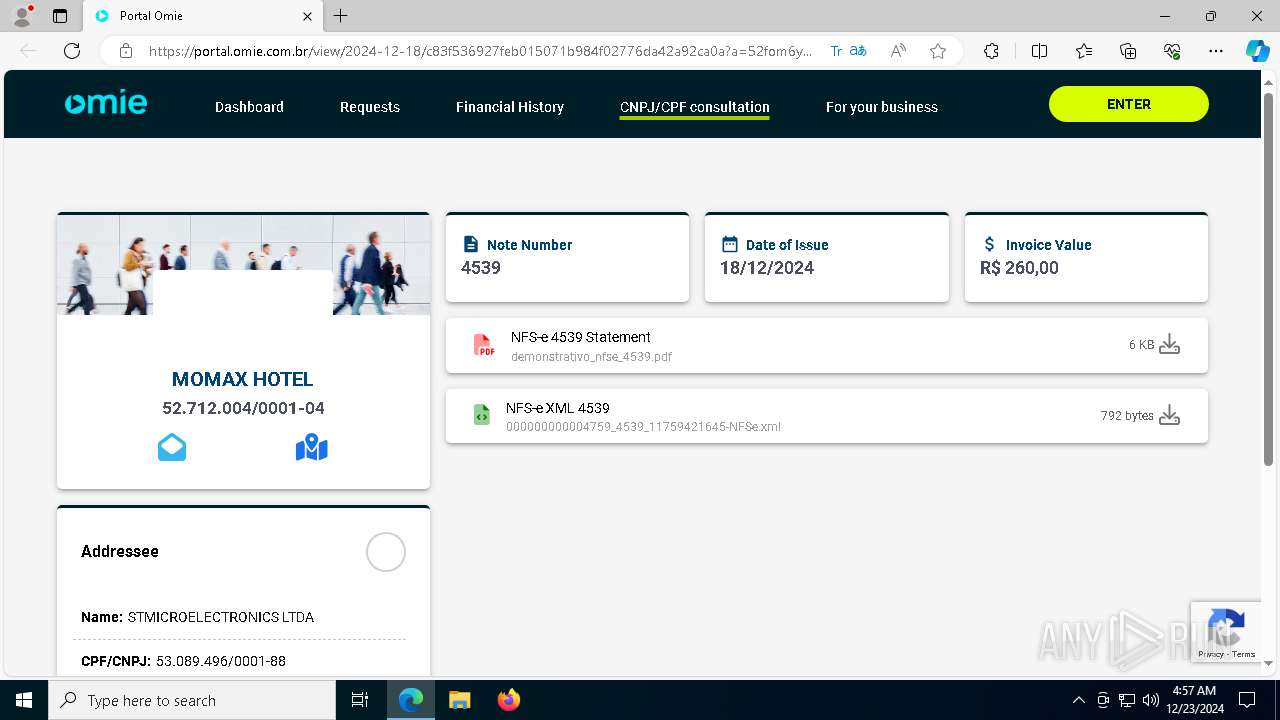The image size is (1280, 720).
Task: Click the Omie logo
Action: pyautogui.click(x=106, y=104)
